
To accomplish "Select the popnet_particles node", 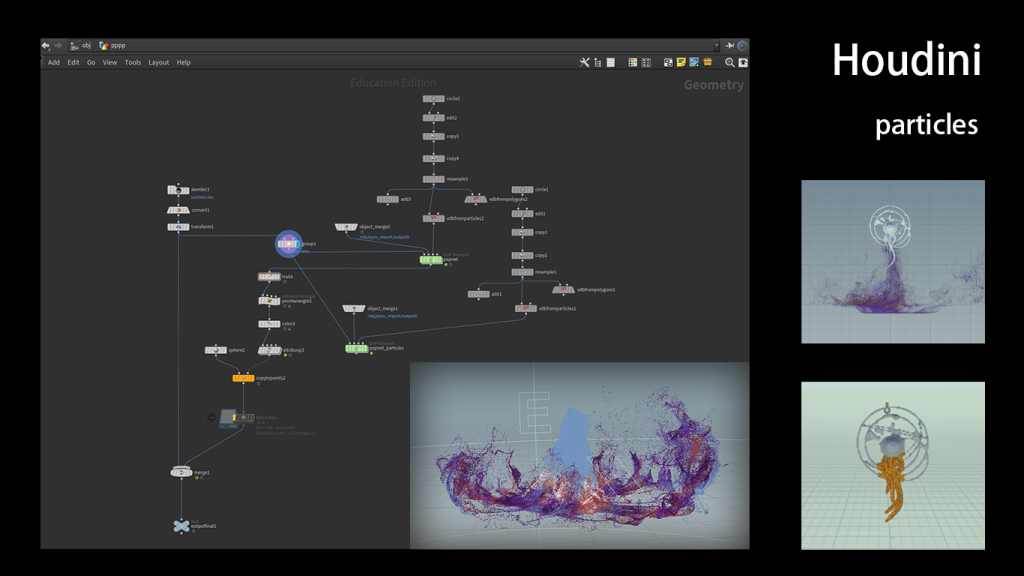I will click(357, 349).
